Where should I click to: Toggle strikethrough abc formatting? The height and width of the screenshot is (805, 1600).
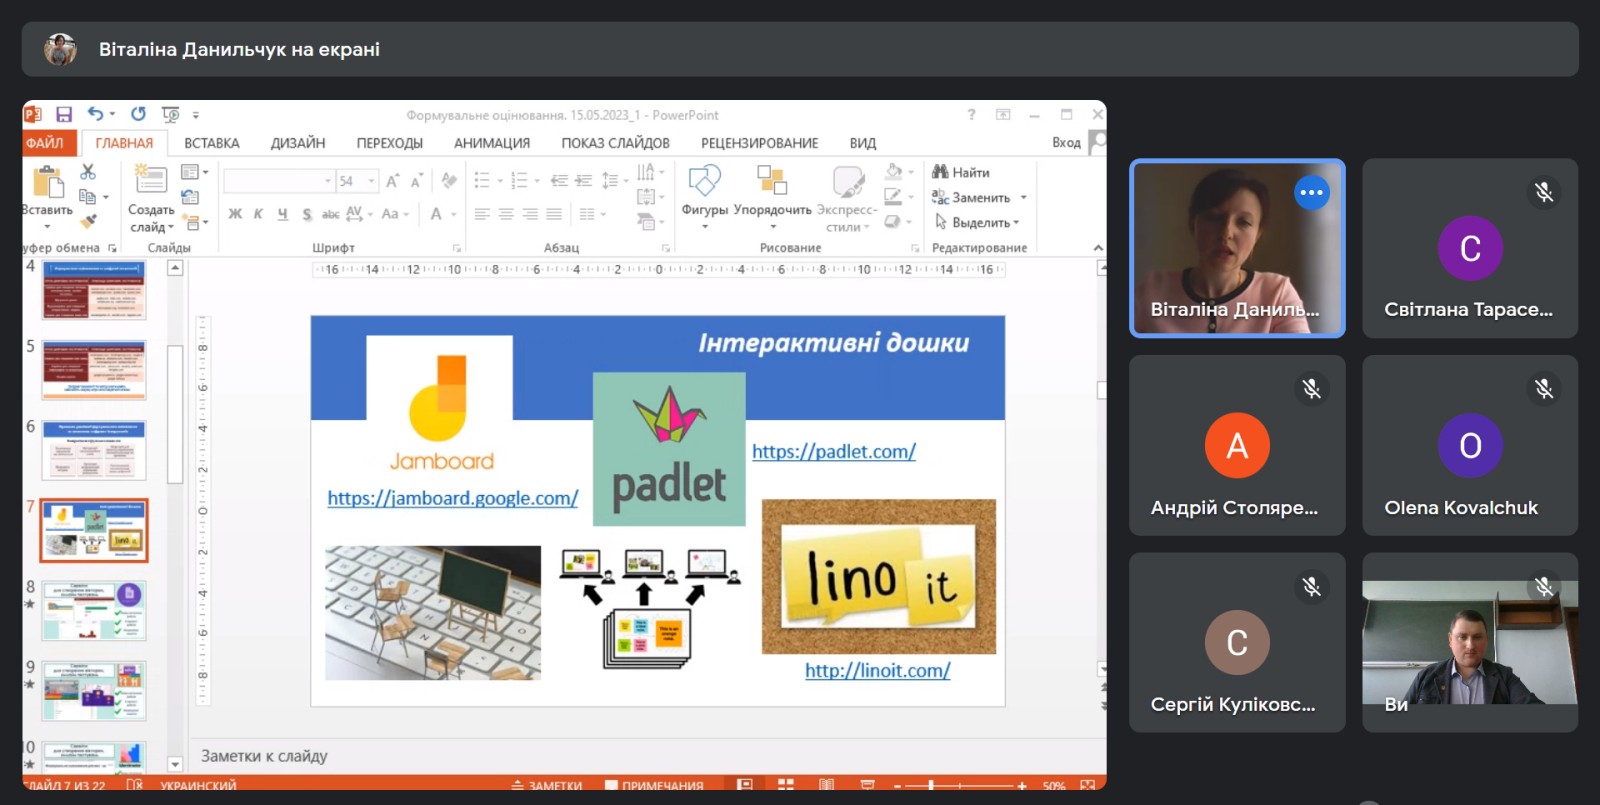click(x=330, y=214)
